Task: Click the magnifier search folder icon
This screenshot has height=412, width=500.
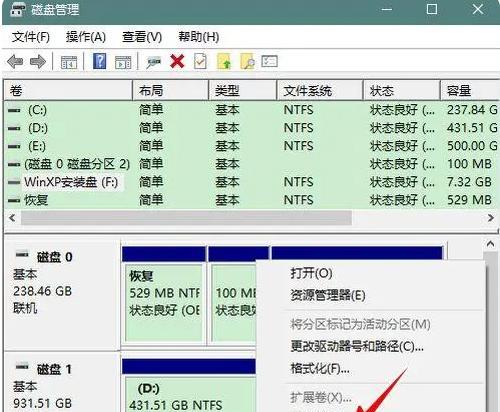Action: tap(247, 61)
